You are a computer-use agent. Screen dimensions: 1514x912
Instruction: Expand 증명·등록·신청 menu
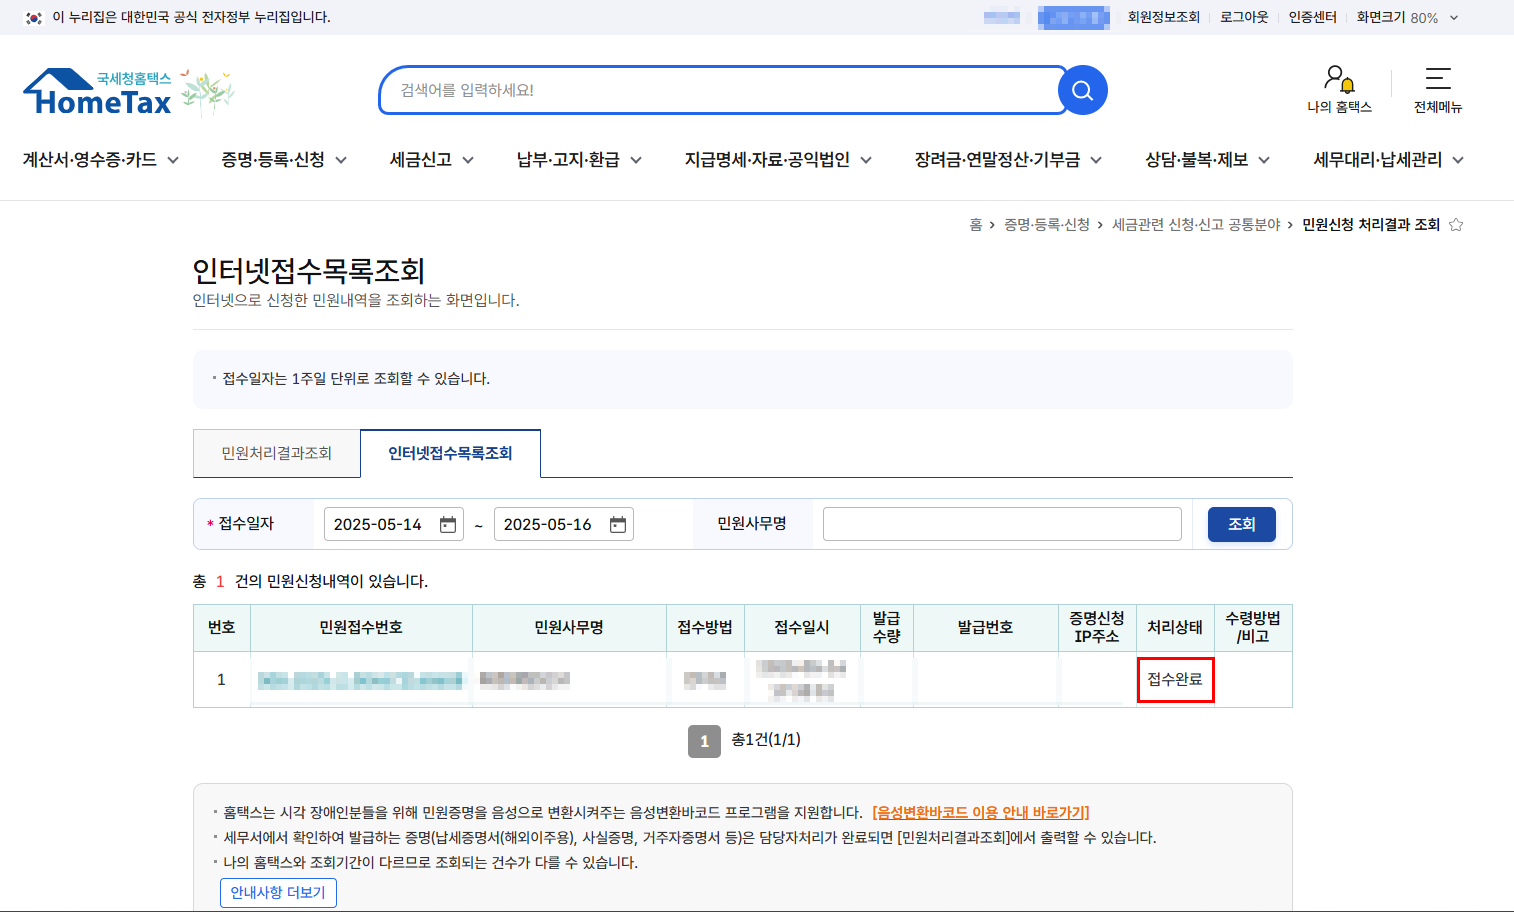[284, 160]
